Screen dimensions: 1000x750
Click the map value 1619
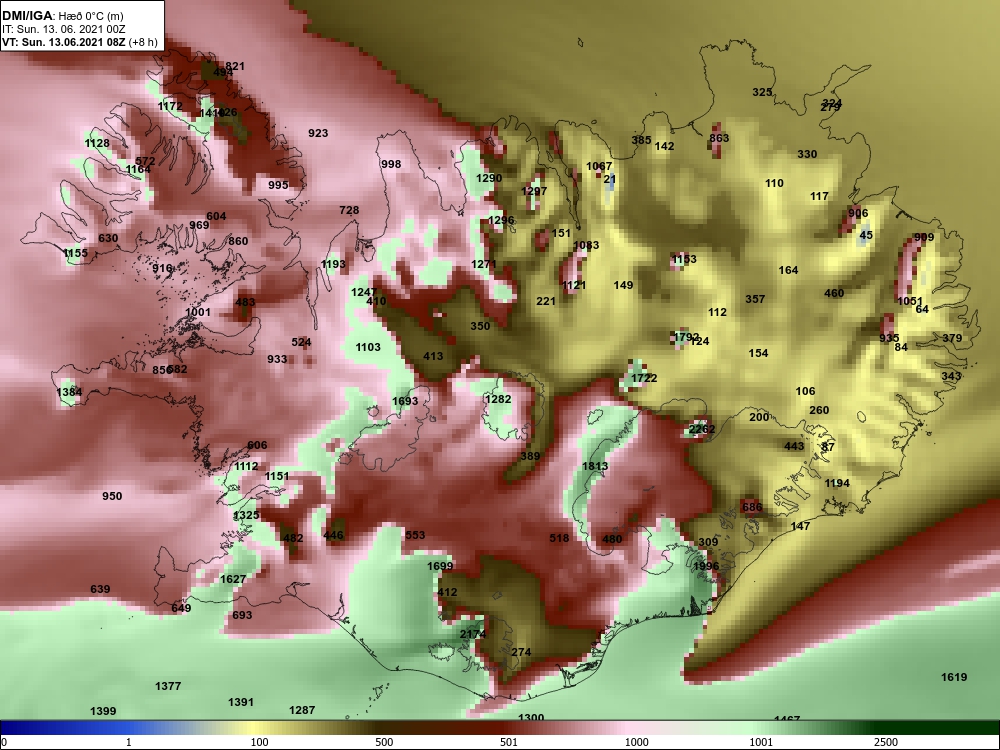(954, 677)
